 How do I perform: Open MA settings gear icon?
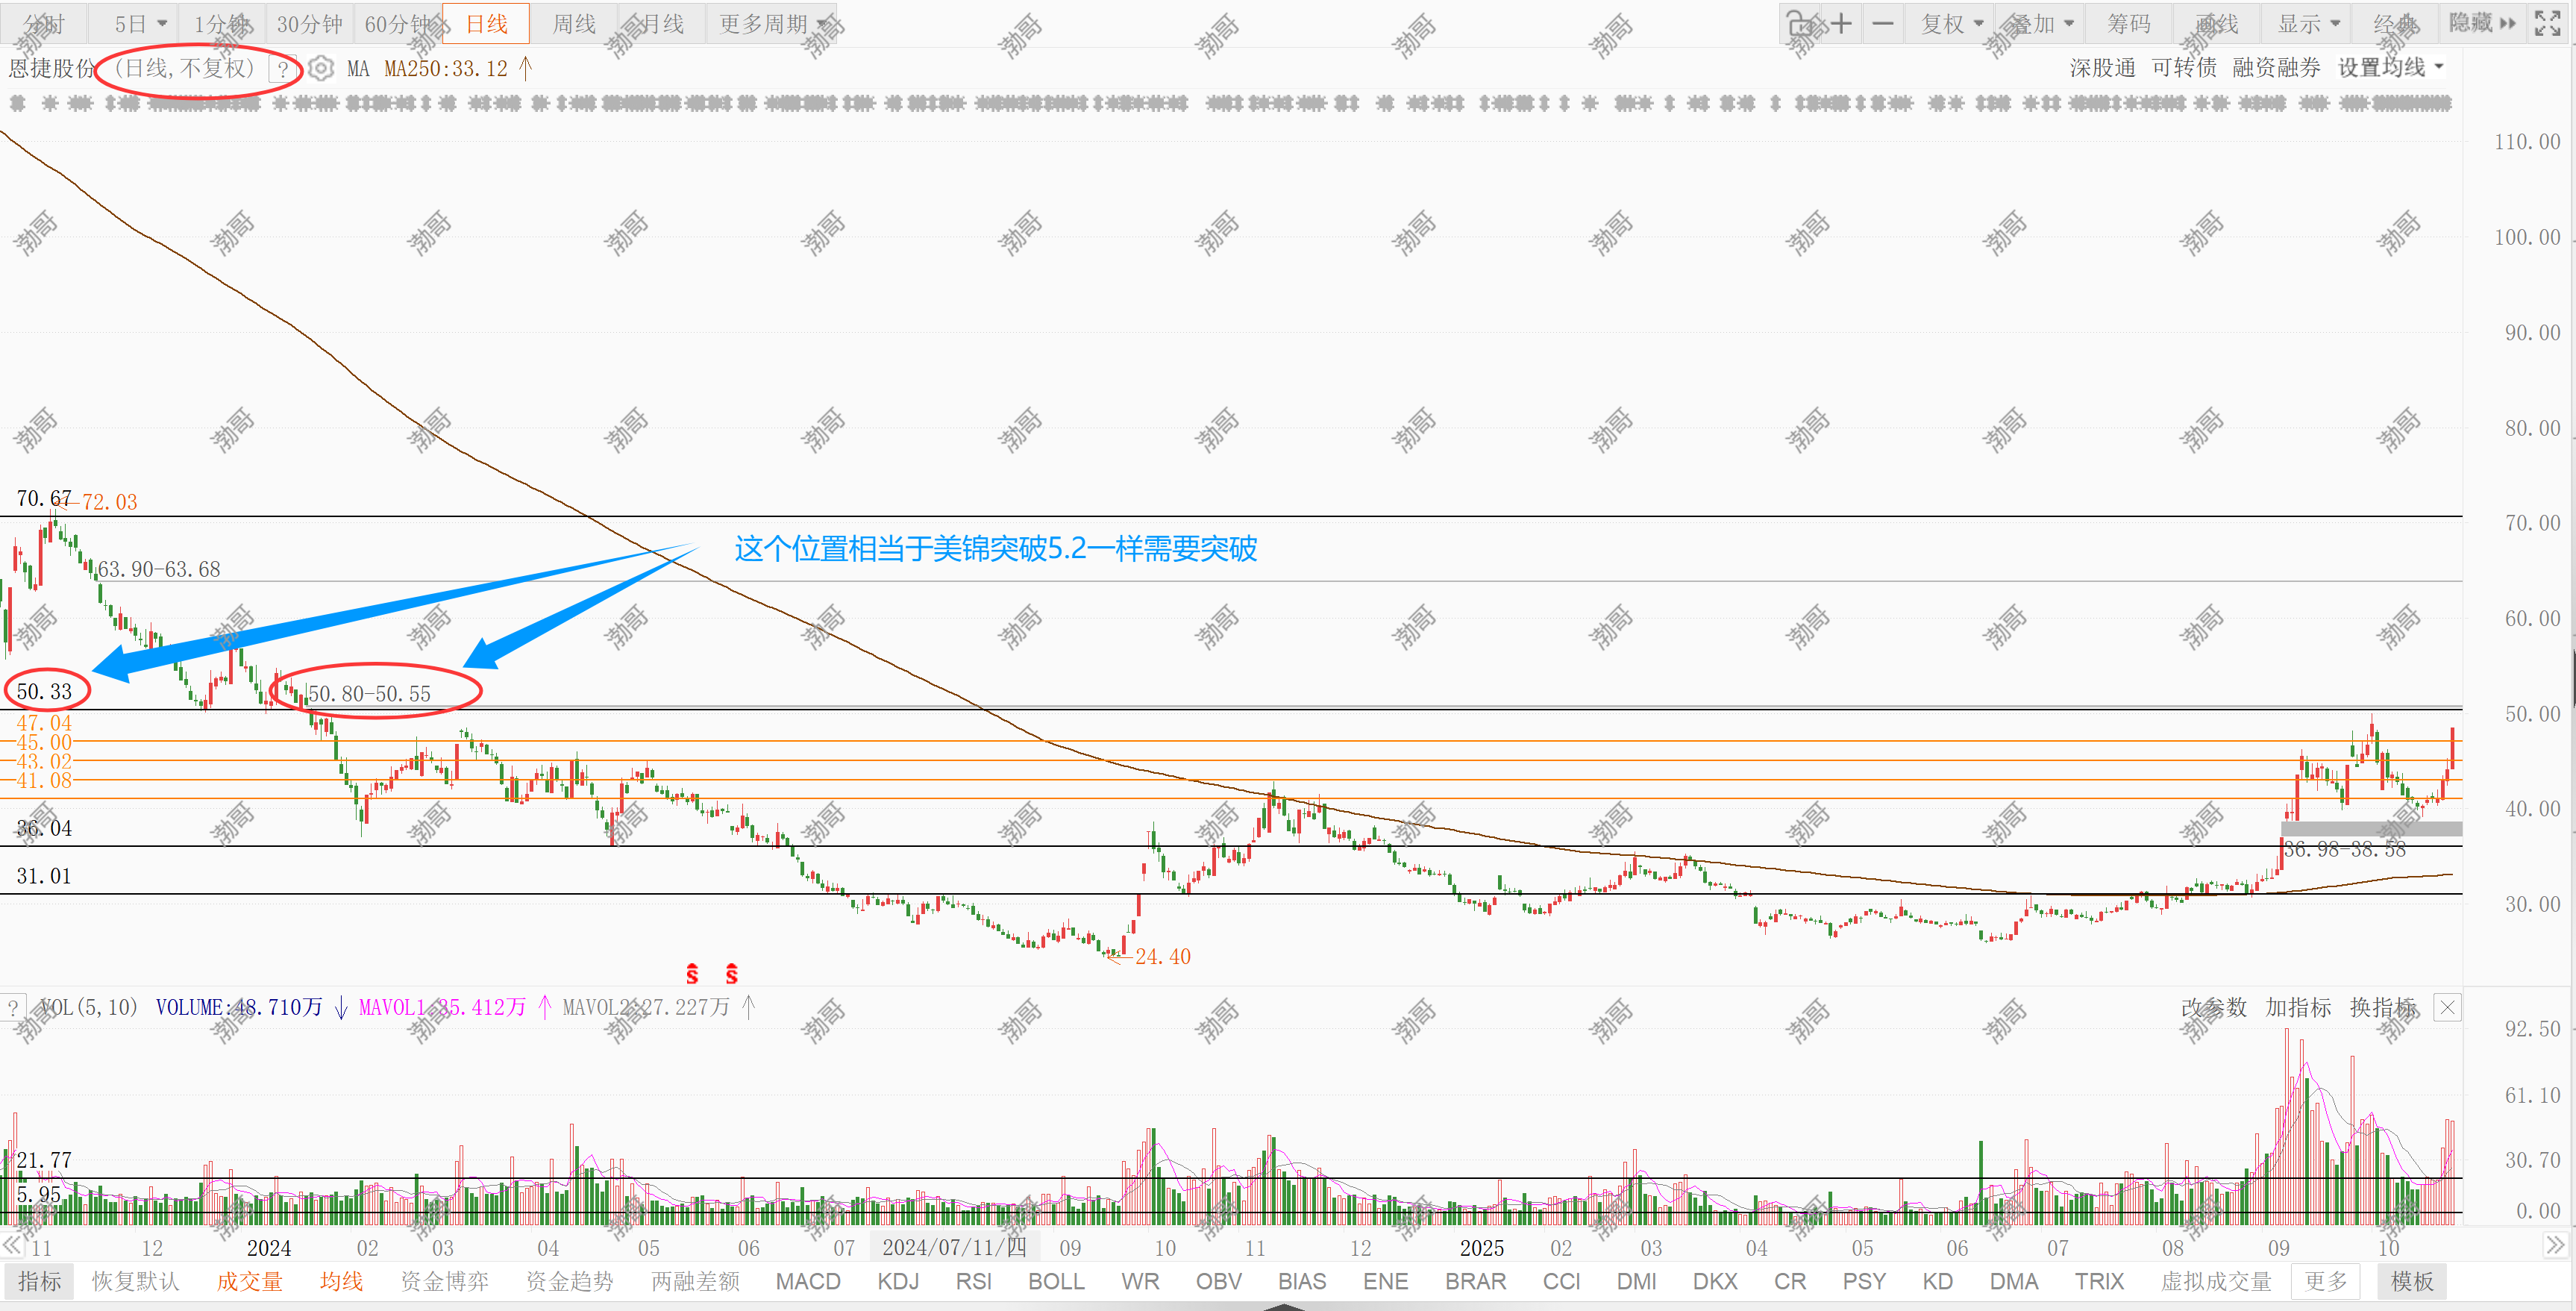point(320,68)
